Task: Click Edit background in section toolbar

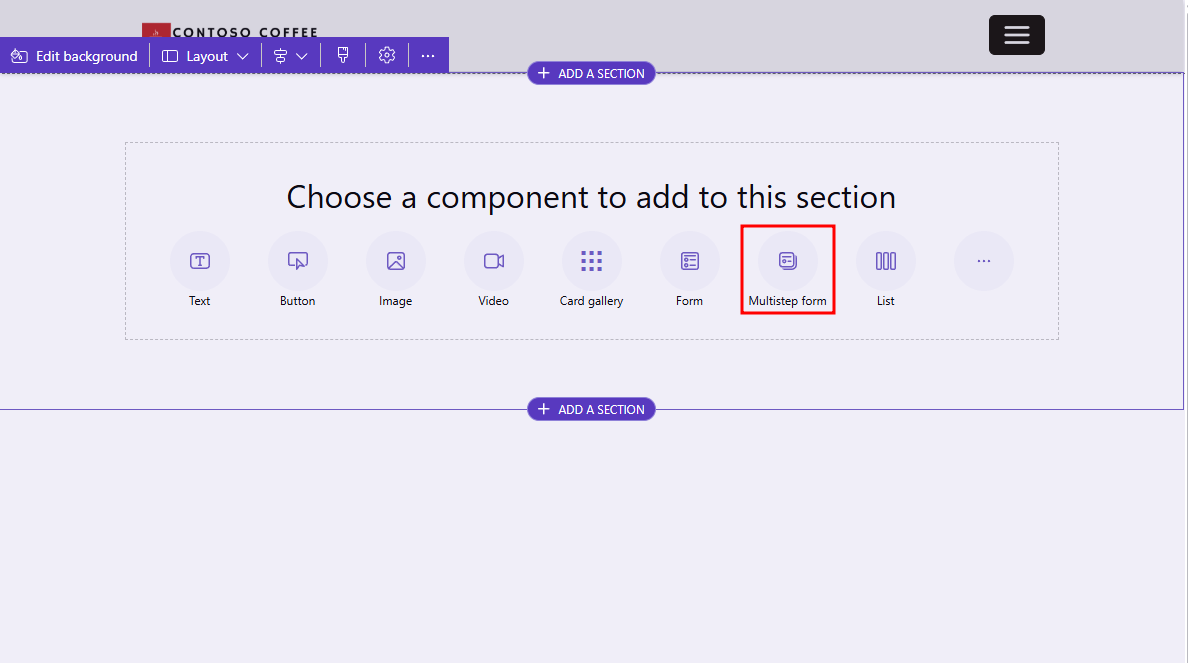Action: [75, 56]
